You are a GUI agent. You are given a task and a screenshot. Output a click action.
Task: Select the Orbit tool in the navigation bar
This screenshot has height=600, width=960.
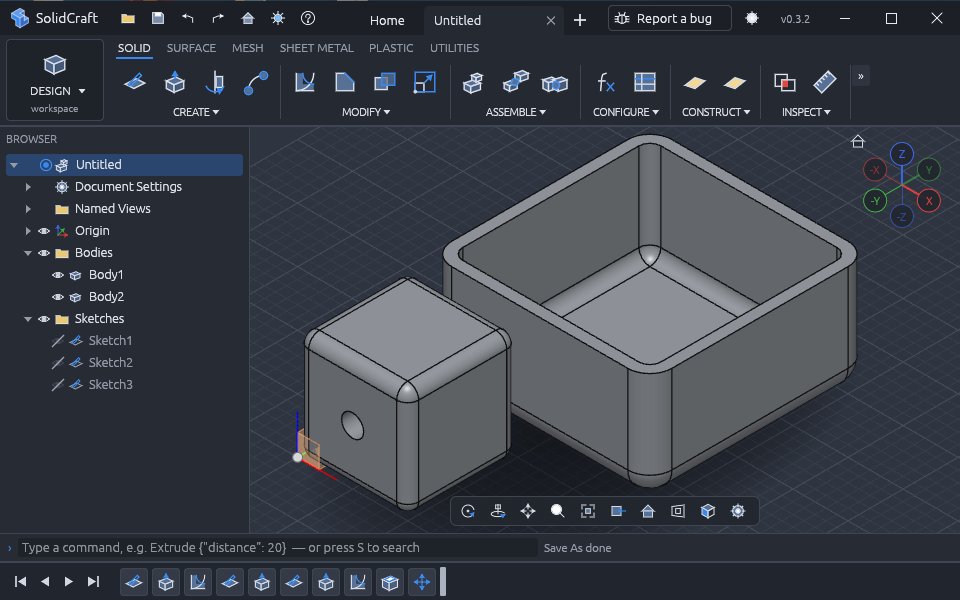[x=468, y=511]
